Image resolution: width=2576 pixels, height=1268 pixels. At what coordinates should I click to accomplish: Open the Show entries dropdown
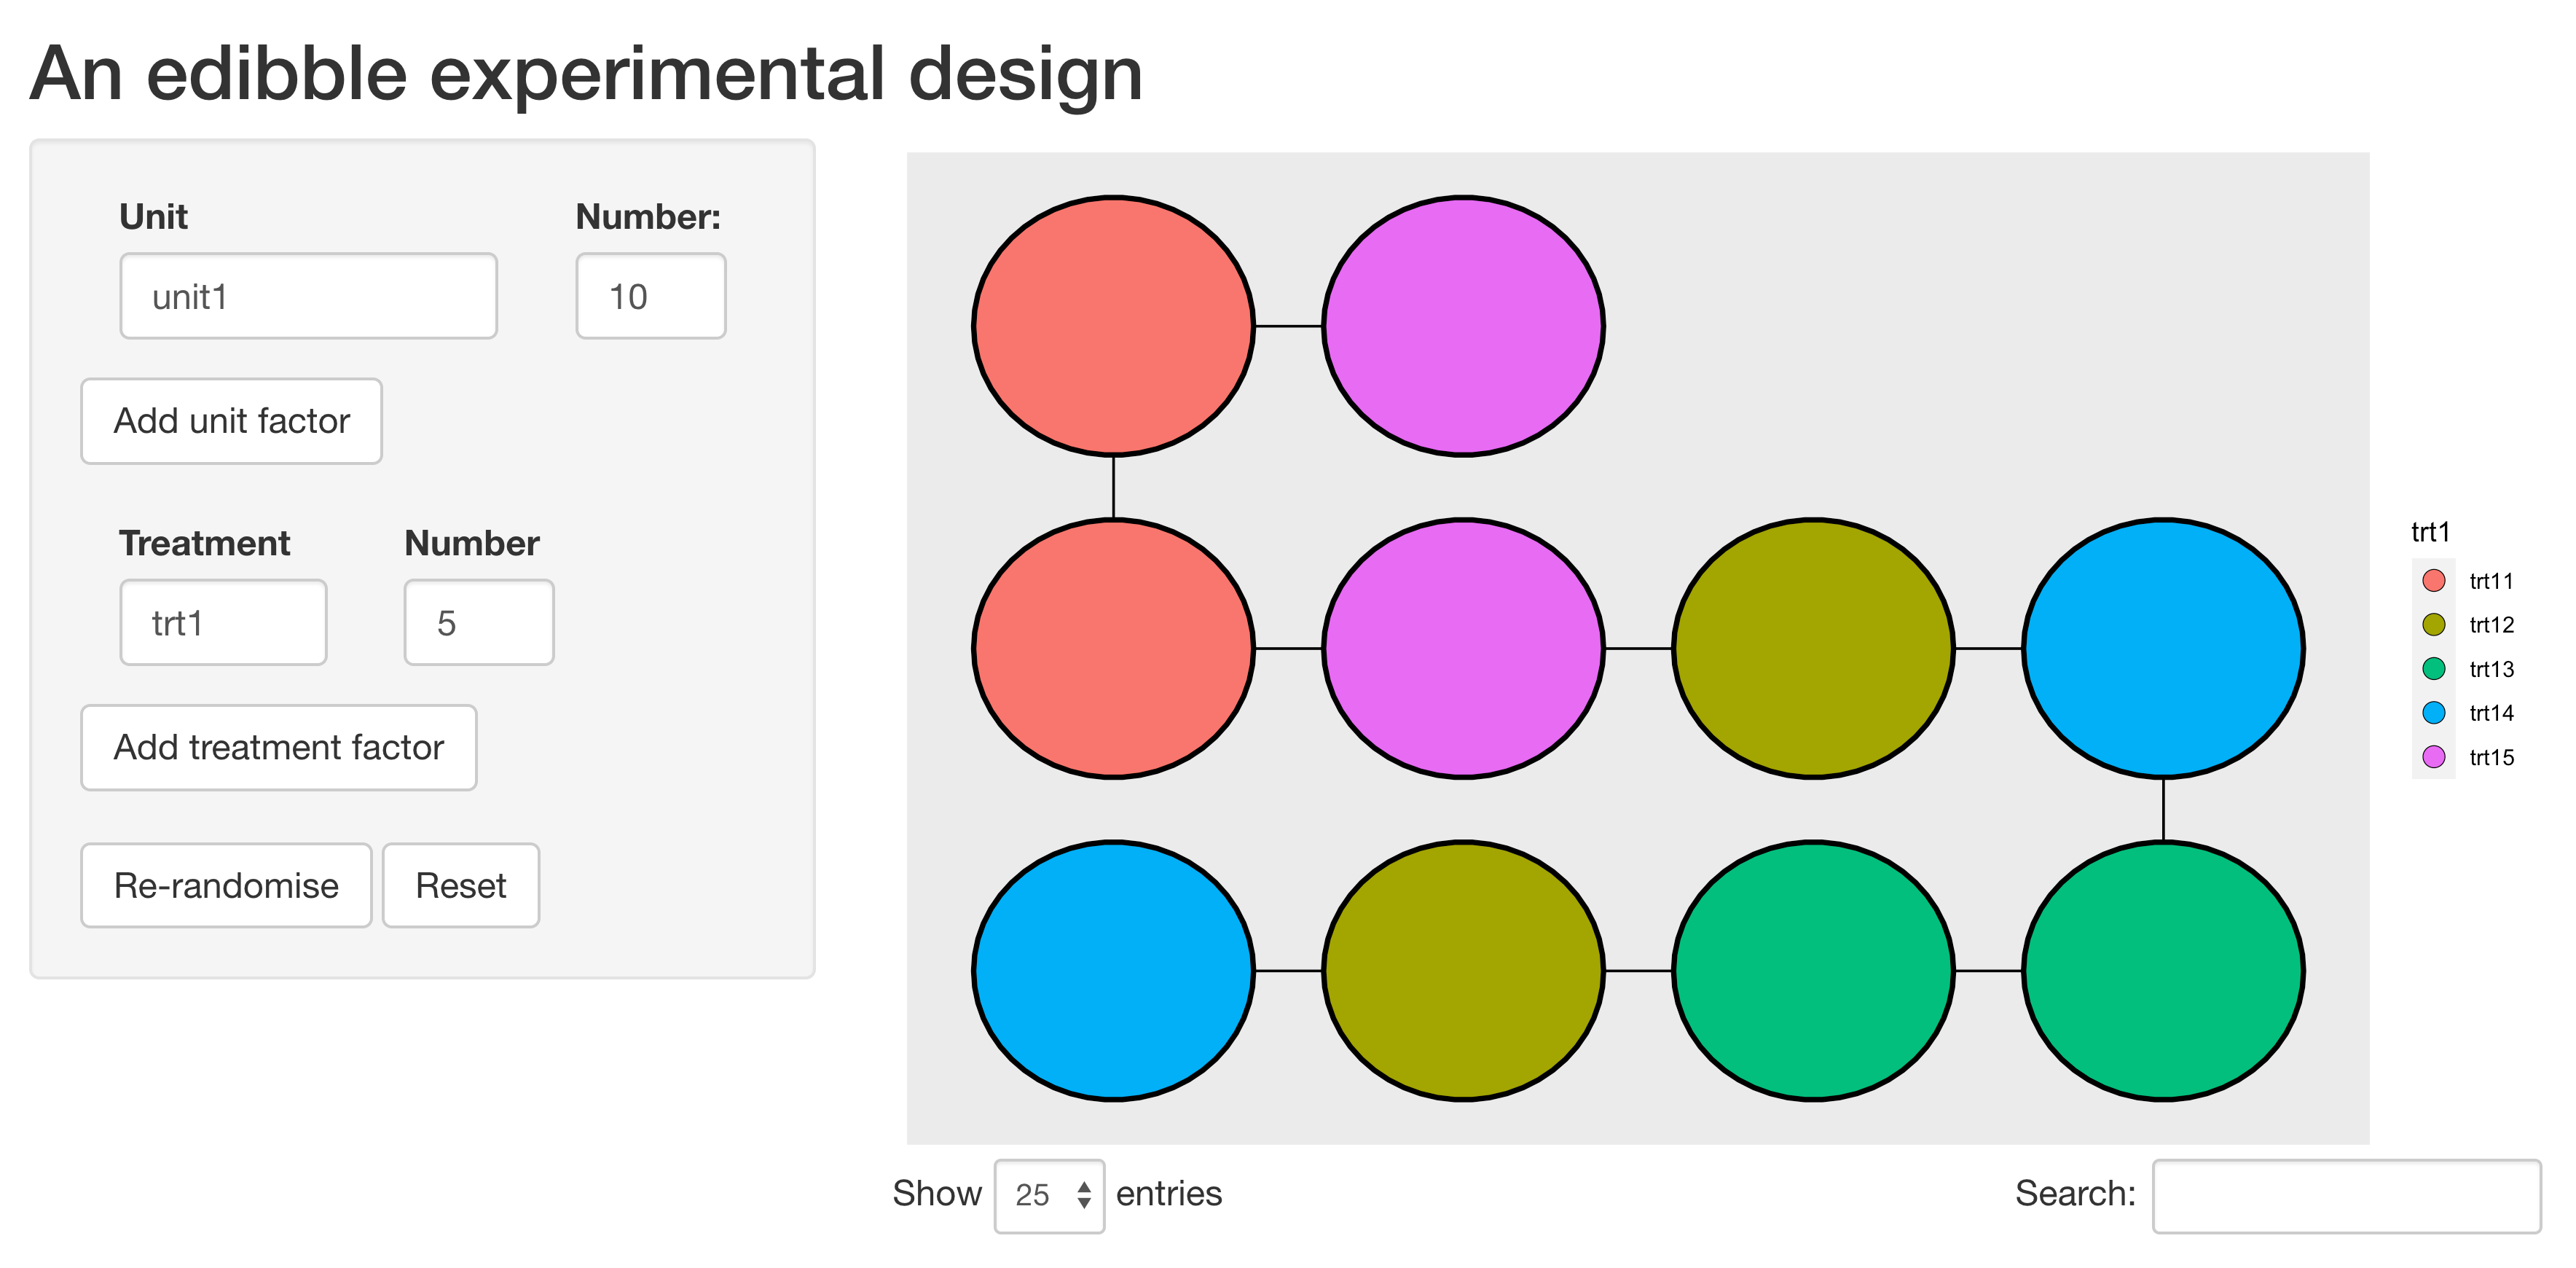point(1049,1195)
